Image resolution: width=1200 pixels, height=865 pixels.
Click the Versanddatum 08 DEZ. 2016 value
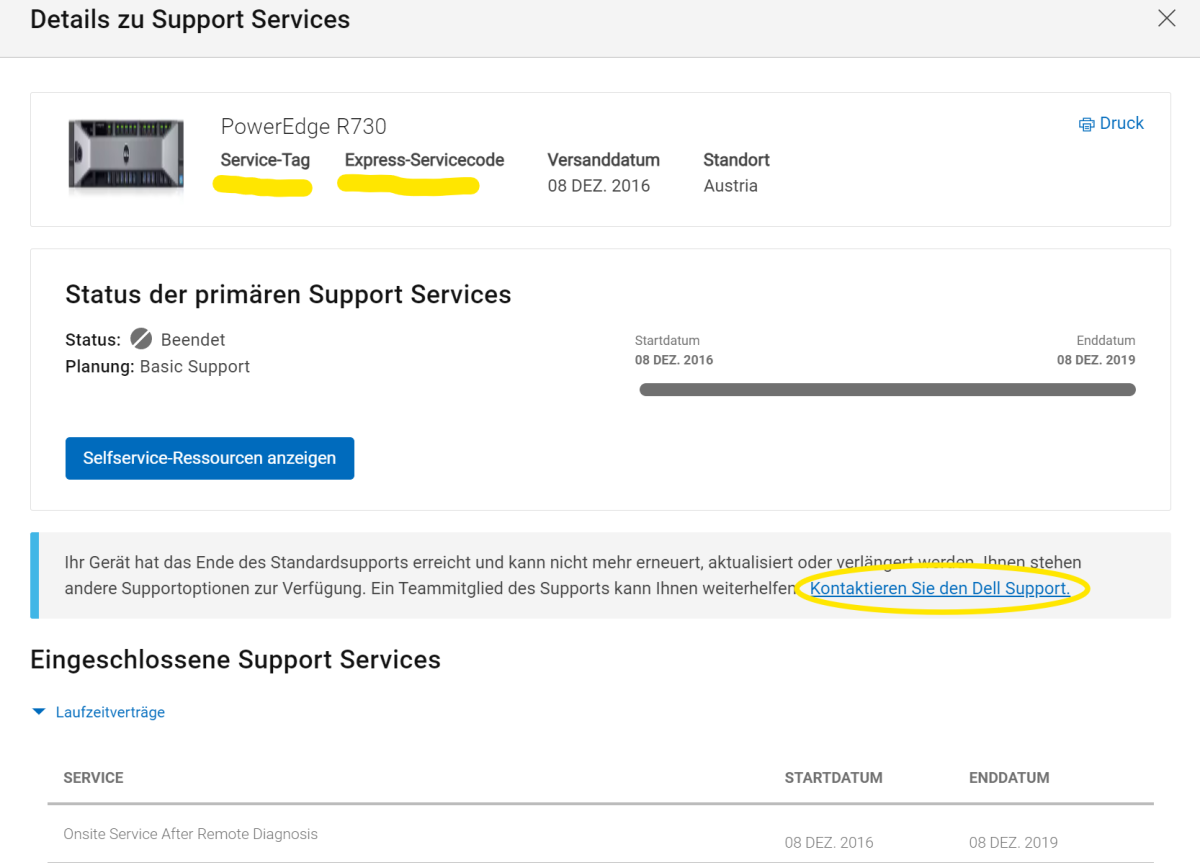pos(599,186)
